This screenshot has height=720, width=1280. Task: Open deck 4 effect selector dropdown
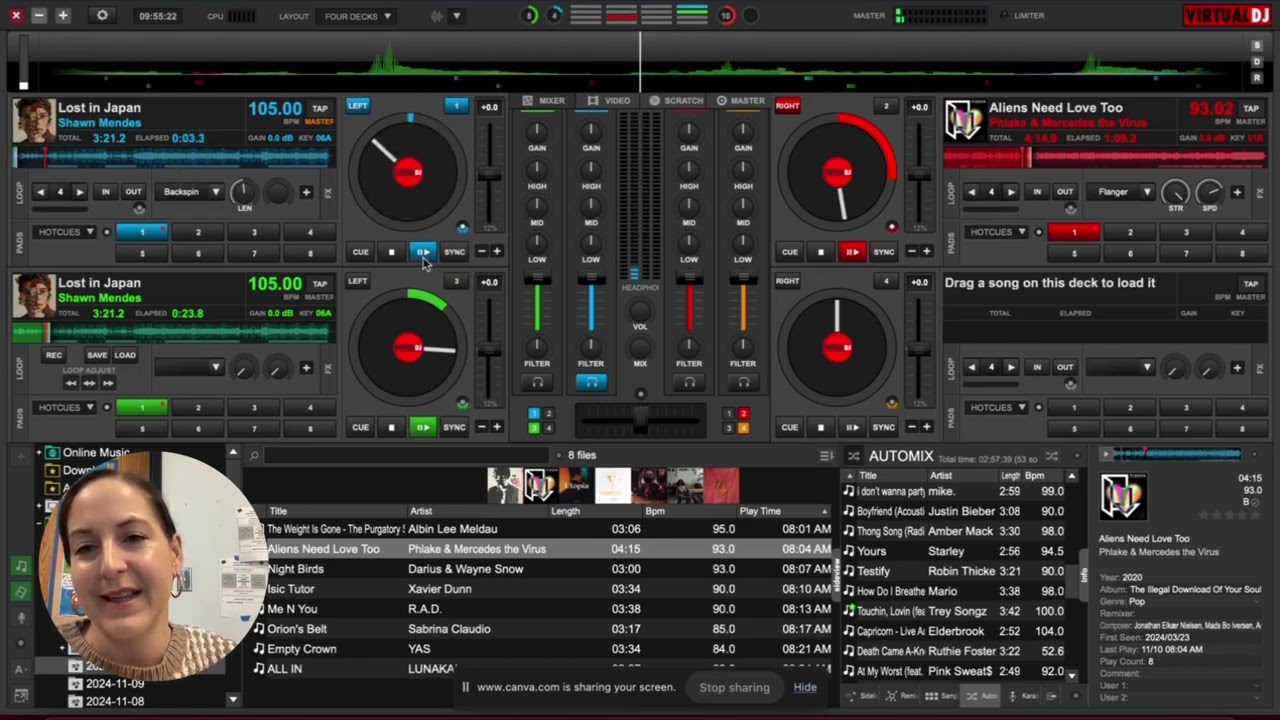point(1119,368)
